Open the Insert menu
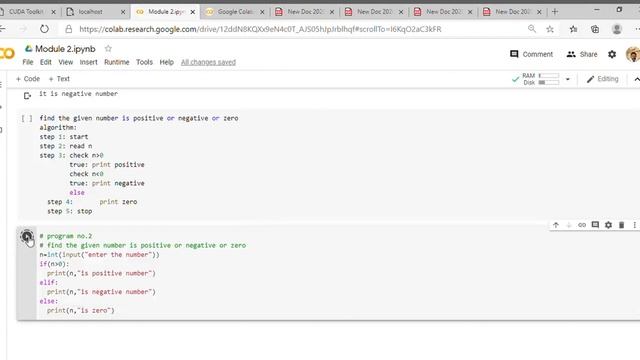 (x=89, y=62)
